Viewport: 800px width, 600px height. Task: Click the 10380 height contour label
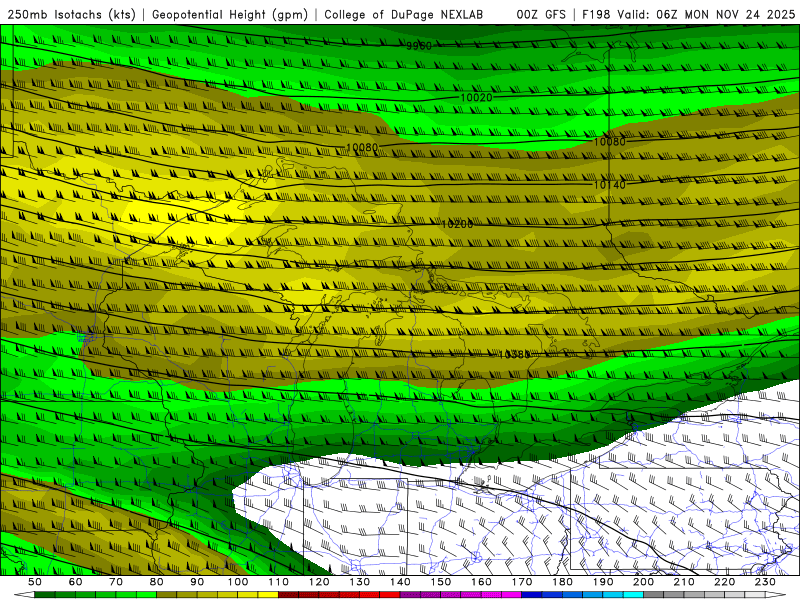coord(514,354)
